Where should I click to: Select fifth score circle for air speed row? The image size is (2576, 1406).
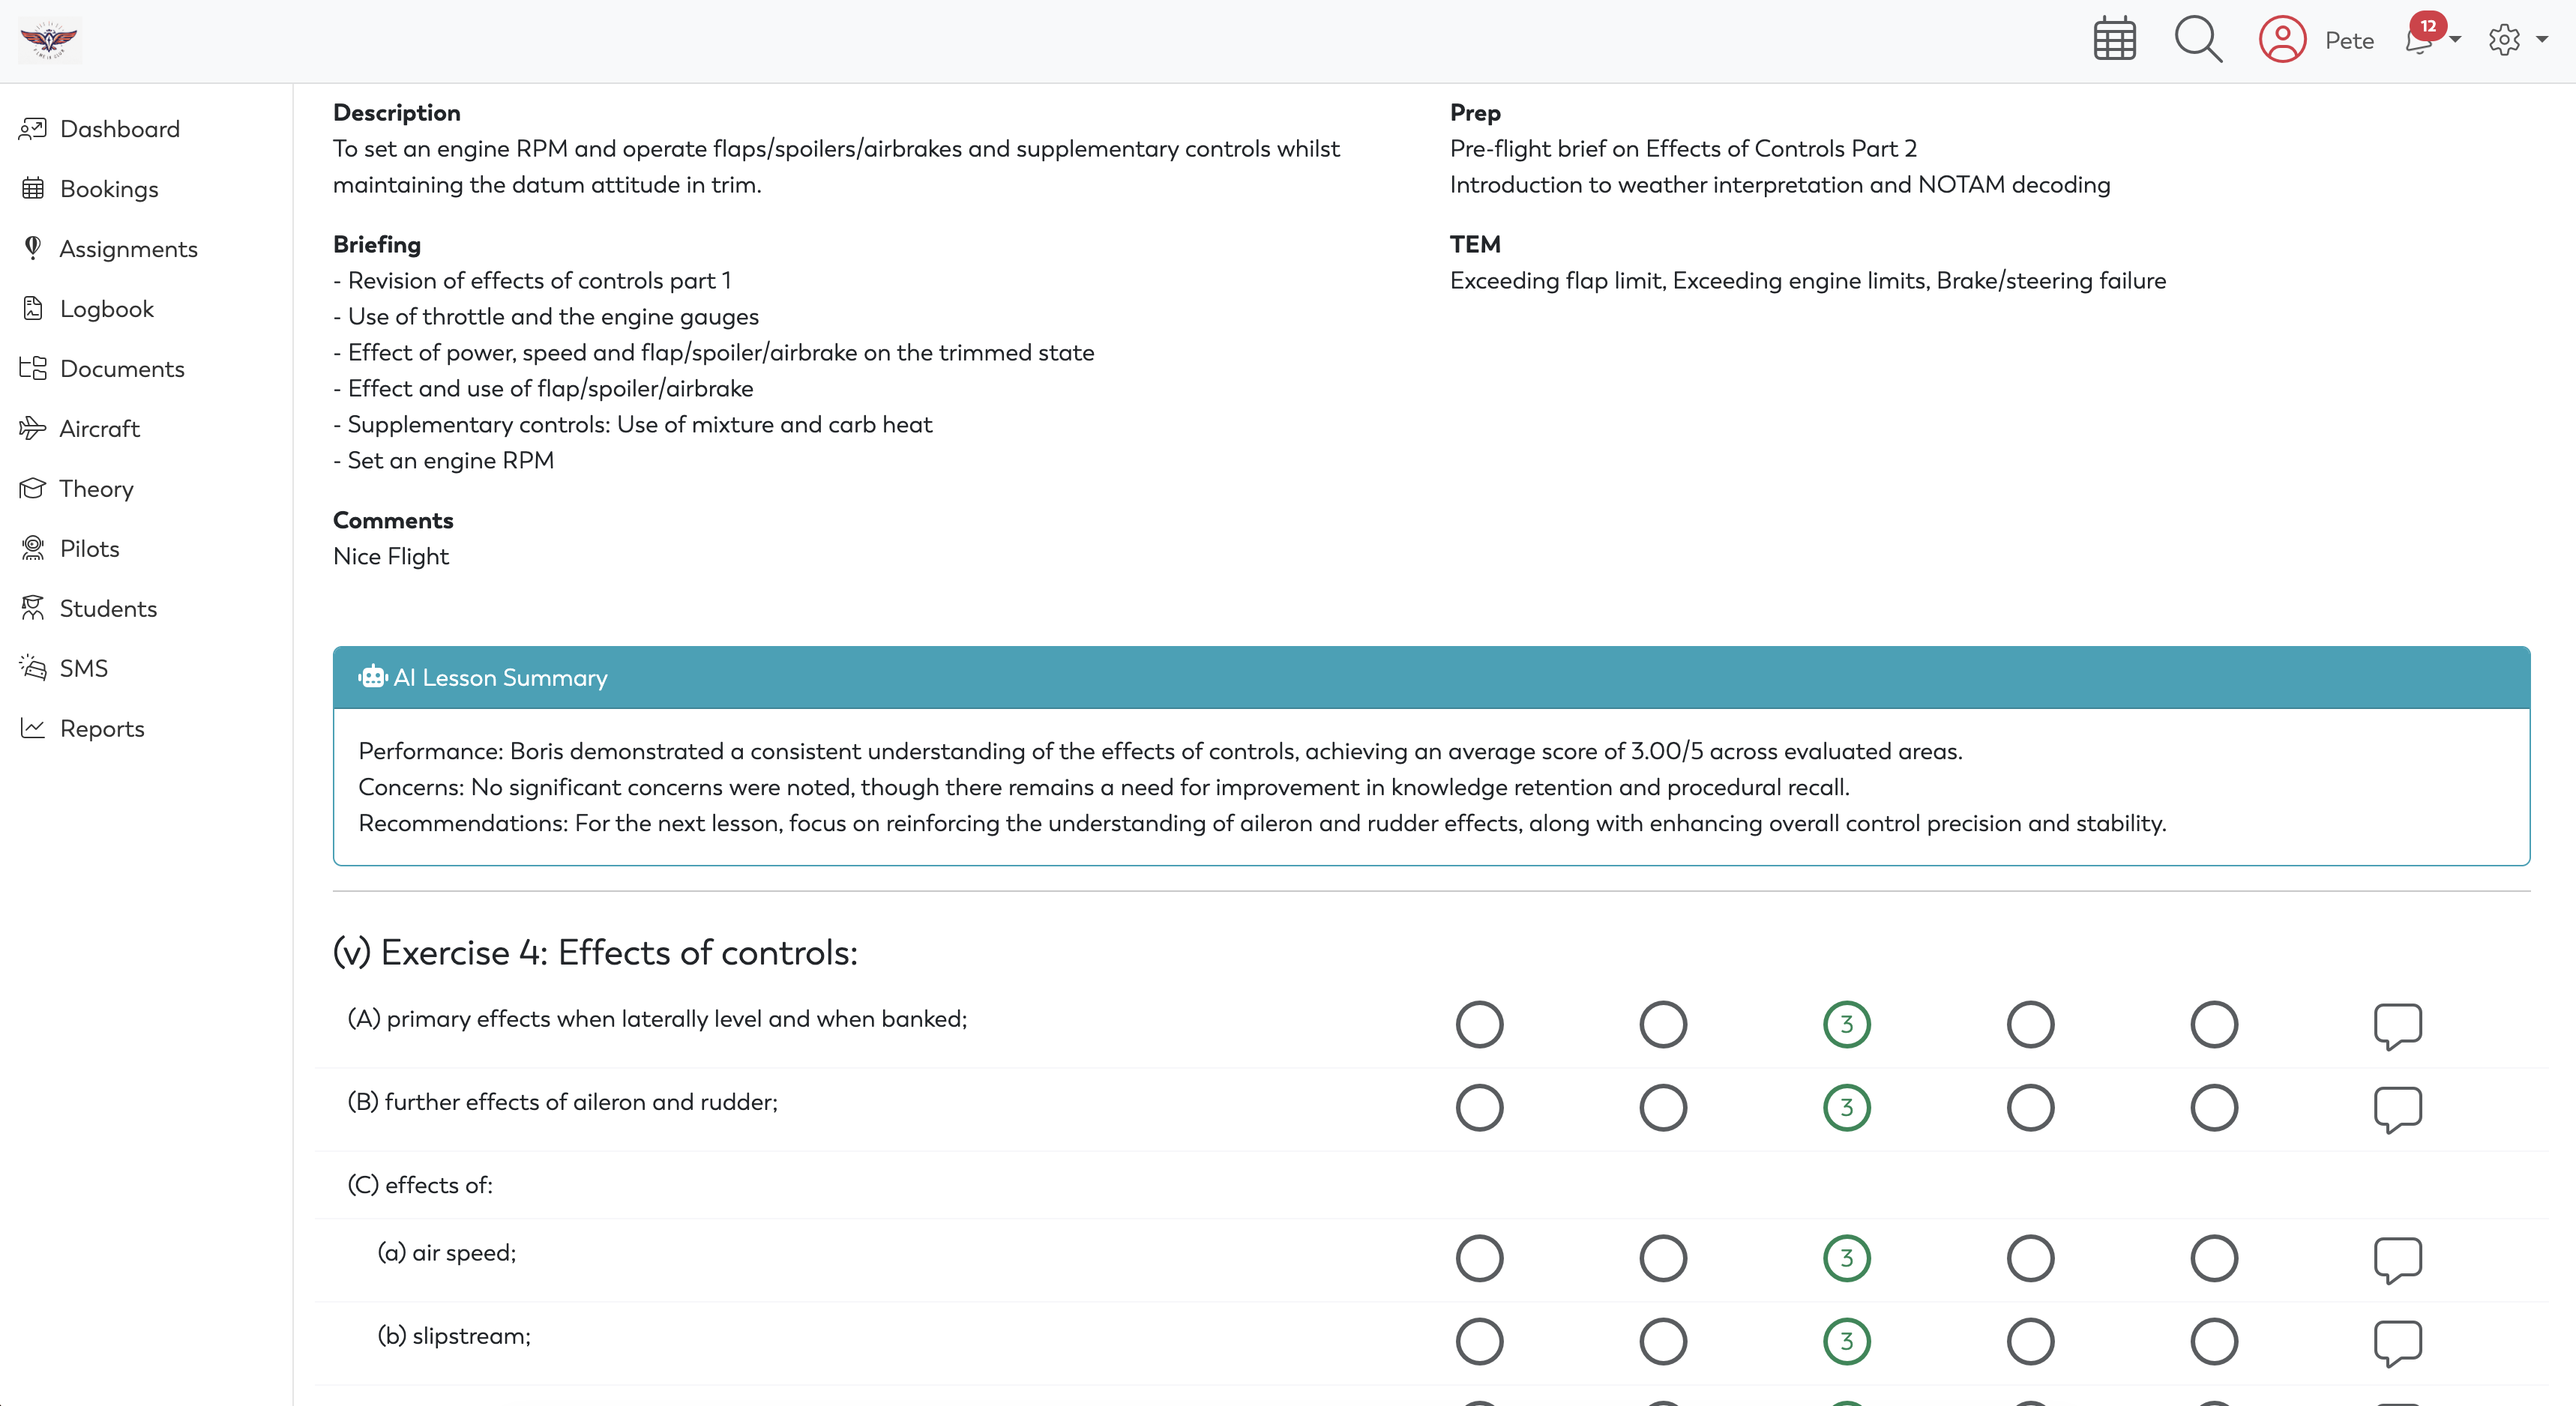tap(2213, 1258)
